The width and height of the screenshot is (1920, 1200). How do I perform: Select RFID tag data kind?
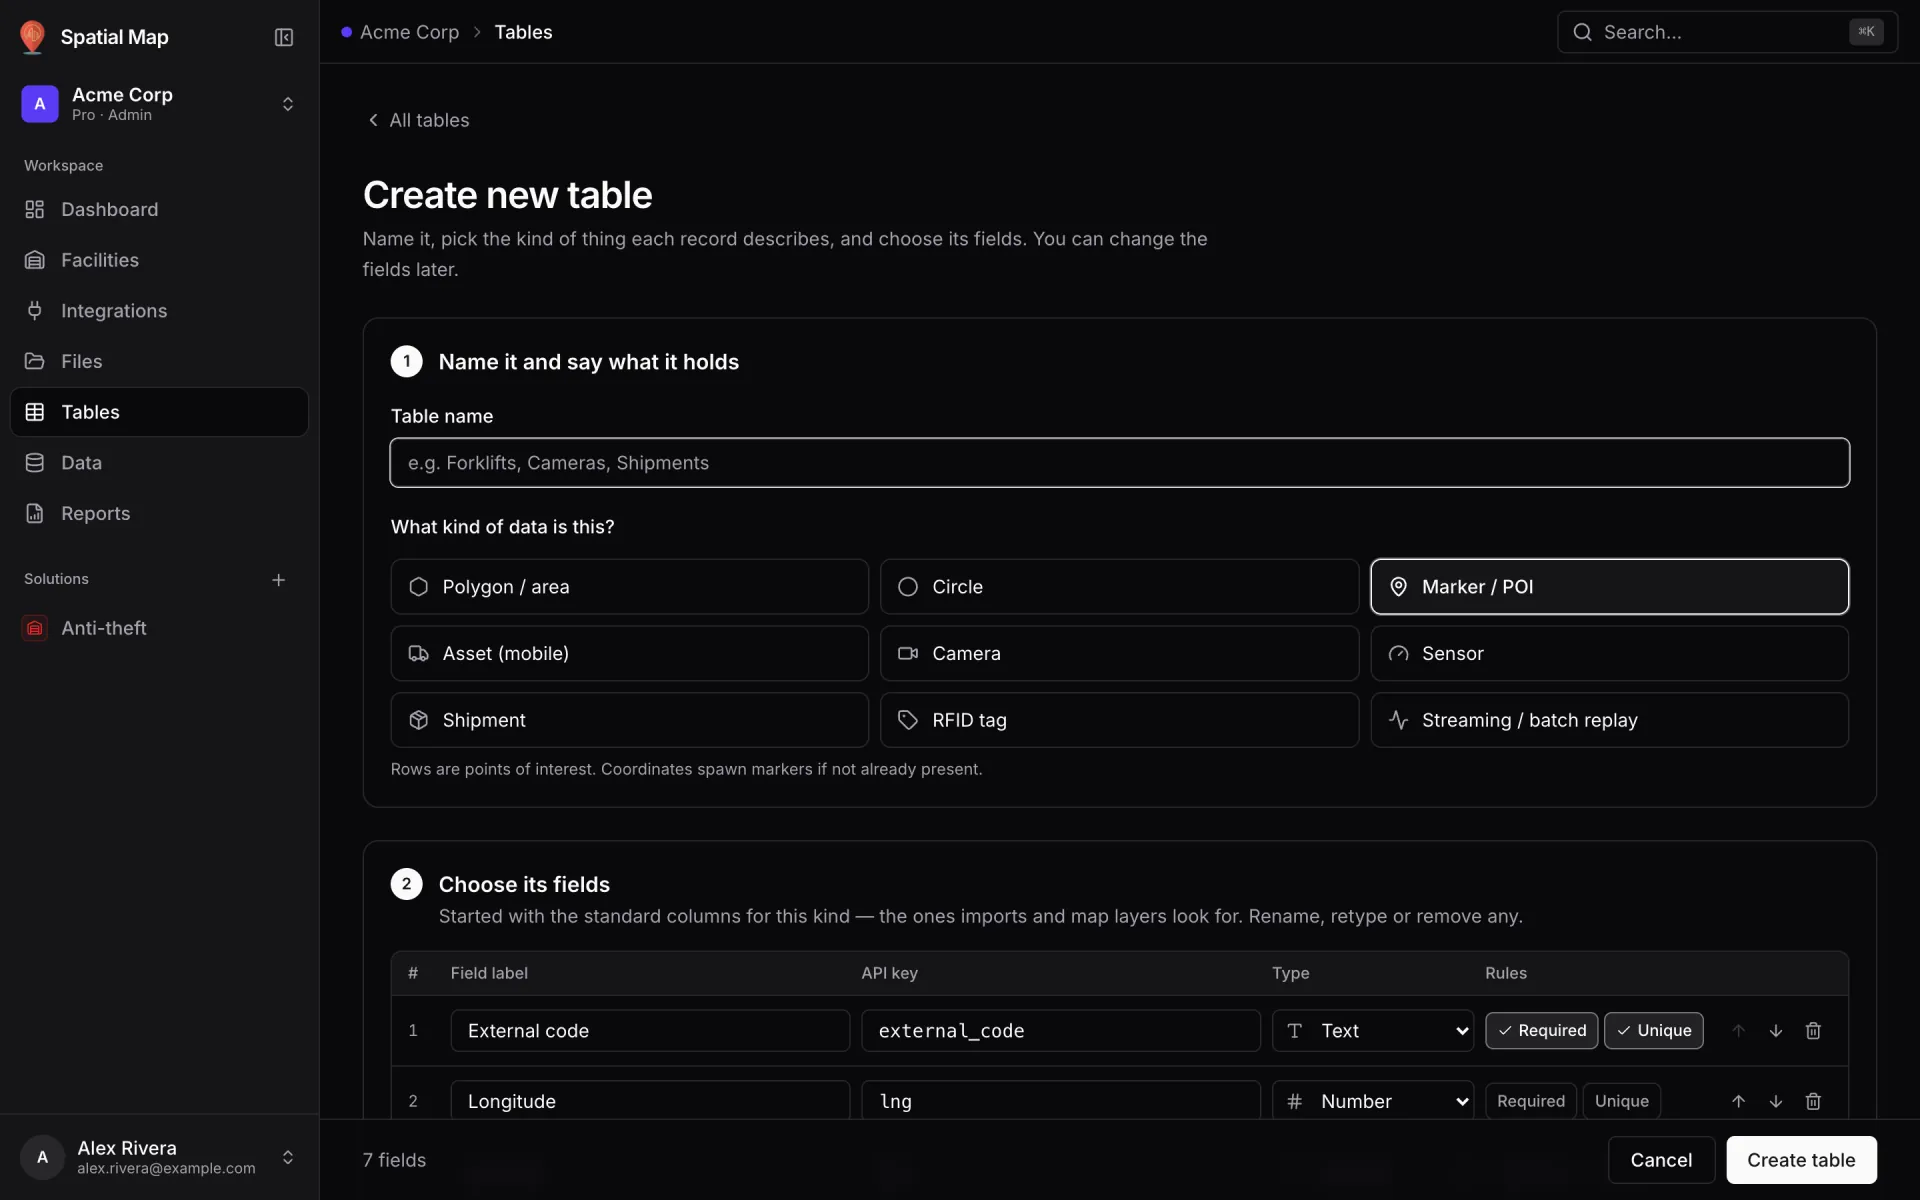point(1119,720)
